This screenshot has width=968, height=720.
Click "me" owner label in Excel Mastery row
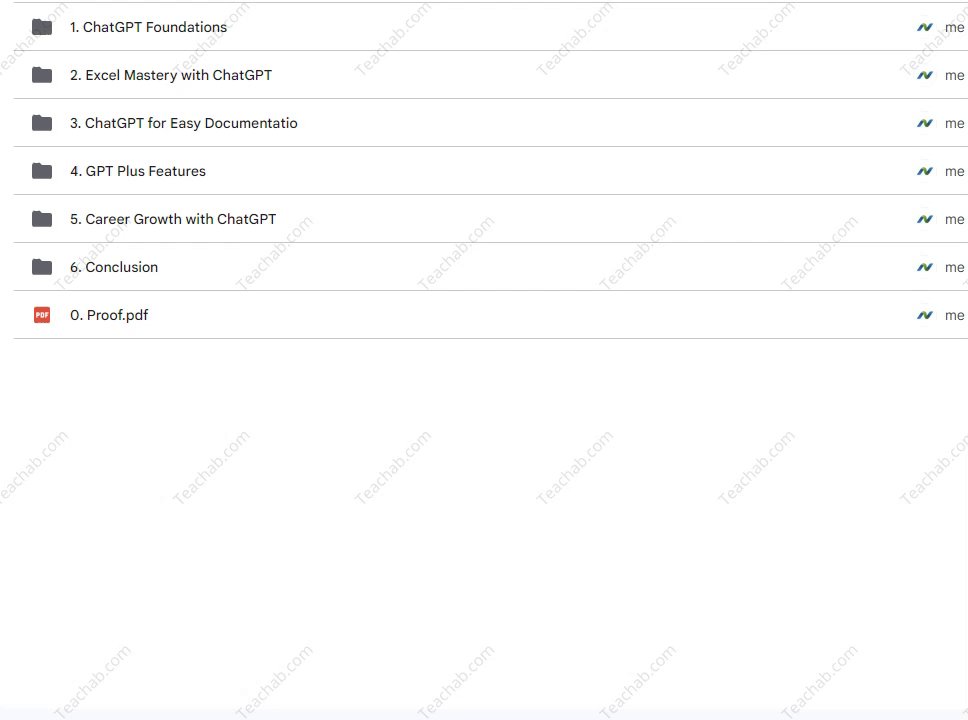pos(954,75)
